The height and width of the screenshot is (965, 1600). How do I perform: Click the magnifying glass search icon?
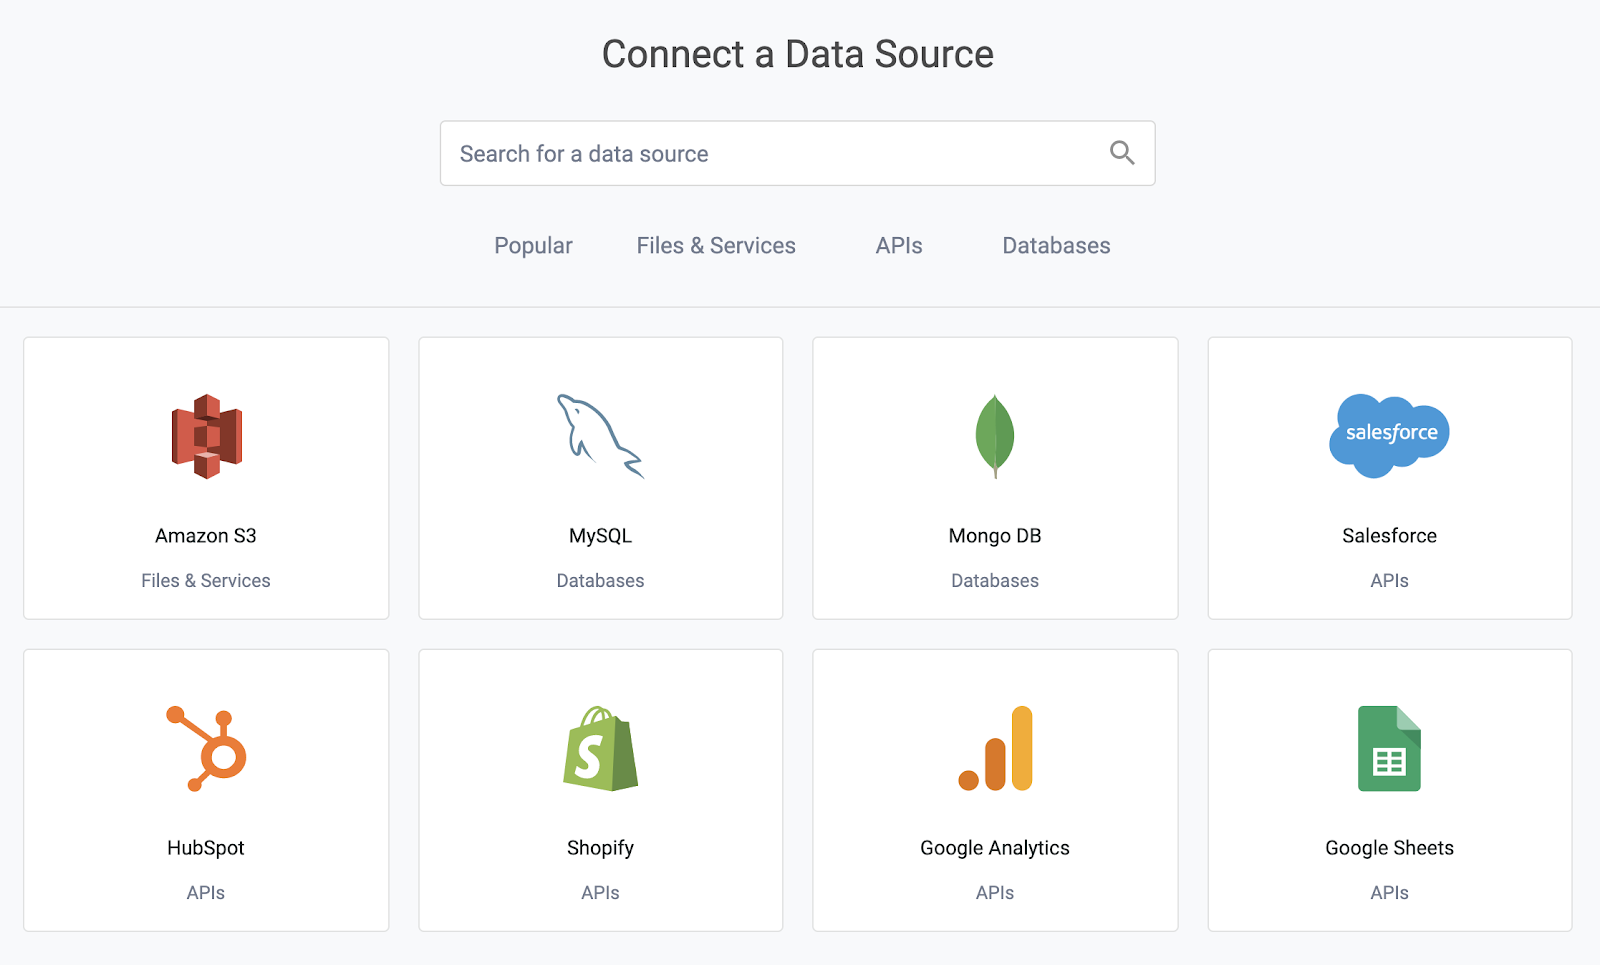[x=1122, y=153]
